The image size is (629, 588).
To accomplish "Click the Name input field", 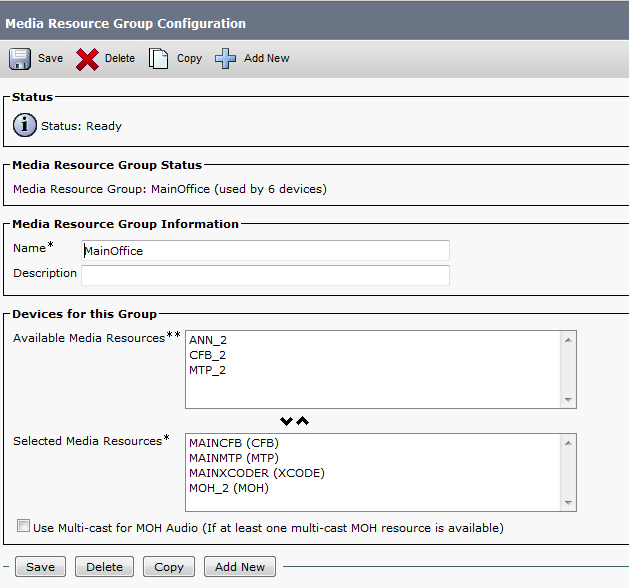I will coord(265,251).
